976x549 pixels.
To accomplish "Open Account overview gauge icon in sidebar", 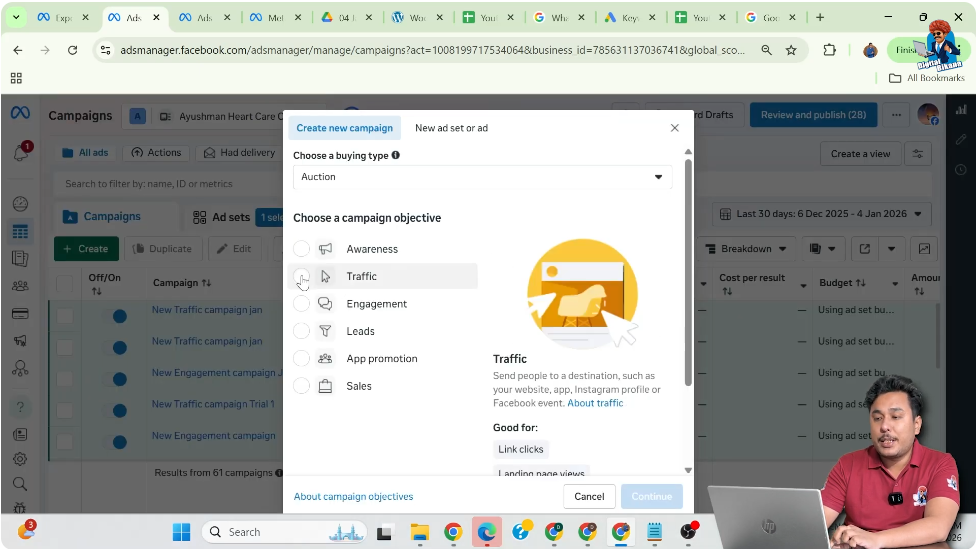I will click(20, 204).
